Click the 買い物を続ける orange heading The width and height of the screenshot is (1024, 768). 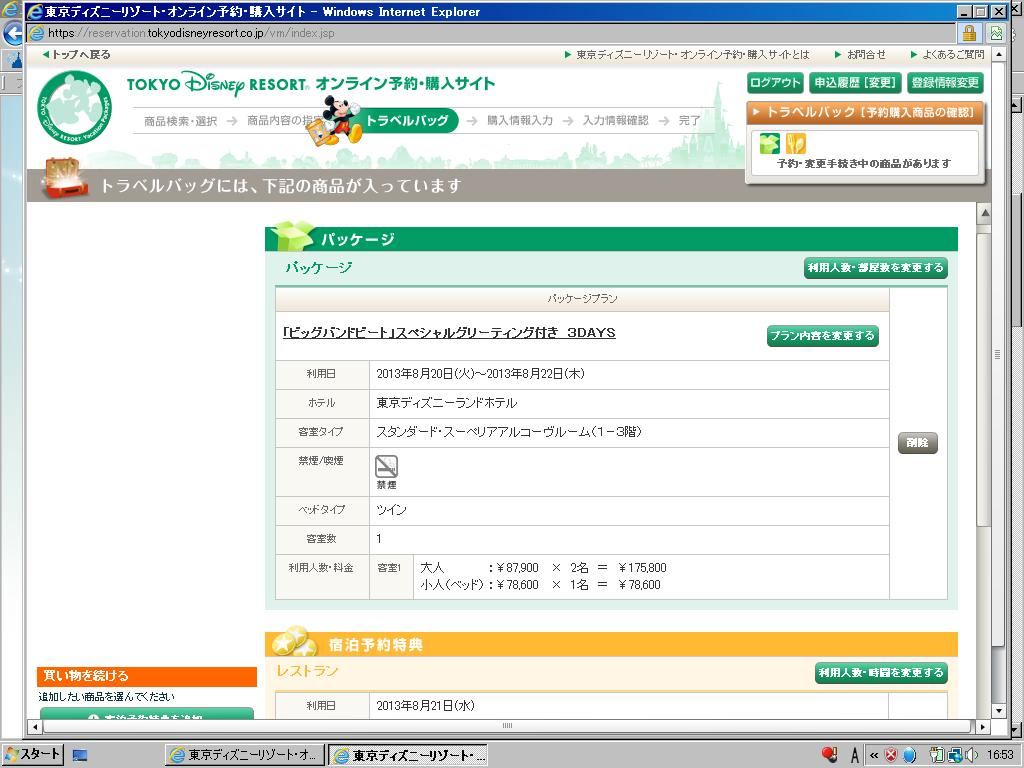pyautogui.click(x=147, y=676)
